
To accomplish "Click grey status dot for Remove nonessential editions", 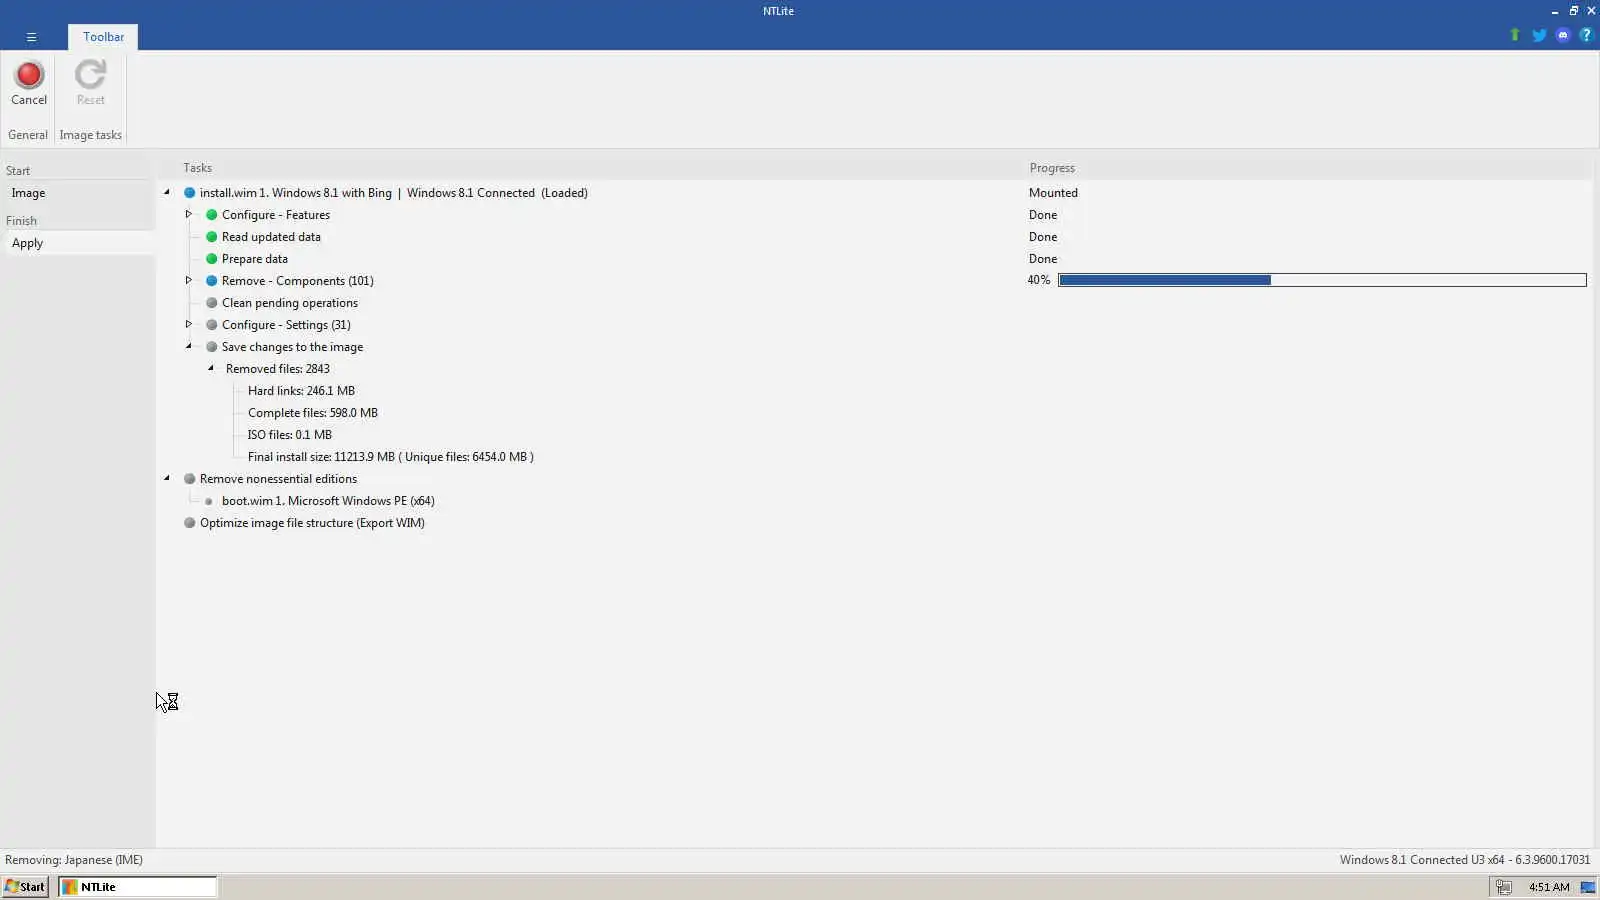I will pos(189,479).
